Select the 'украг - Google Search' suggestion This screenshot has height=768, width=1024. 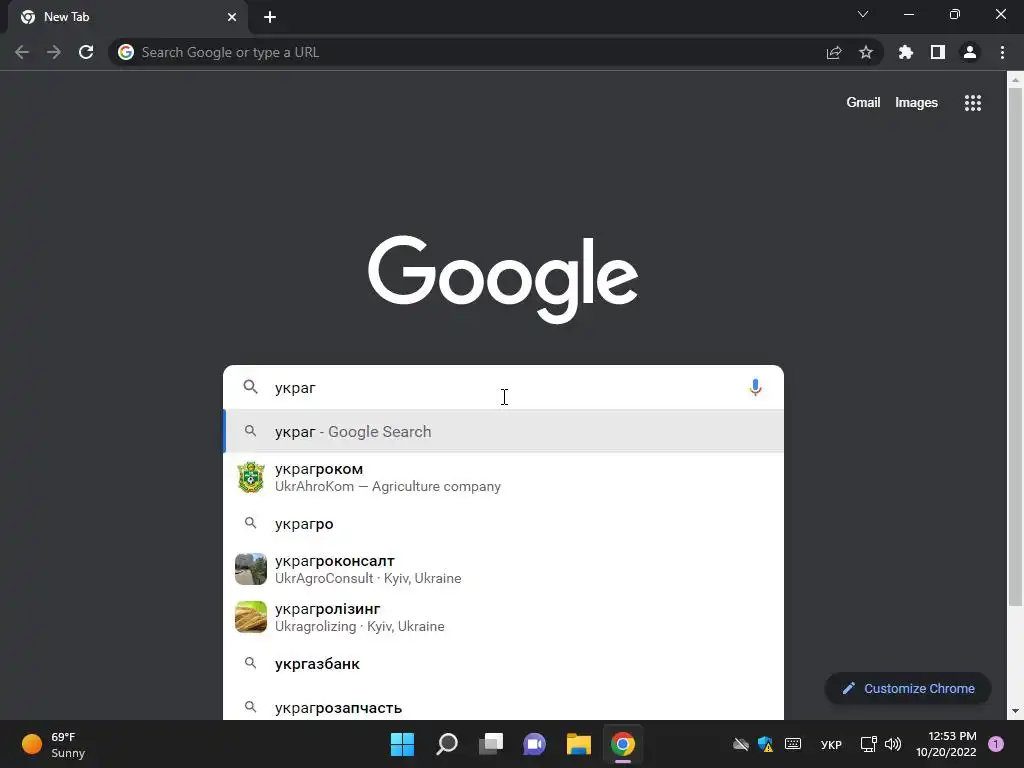[x=503, y=431]
